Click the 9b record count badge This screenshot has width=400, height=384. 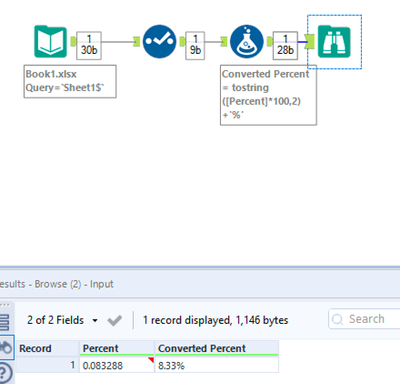pyautogui.click(x=195, y=46)
